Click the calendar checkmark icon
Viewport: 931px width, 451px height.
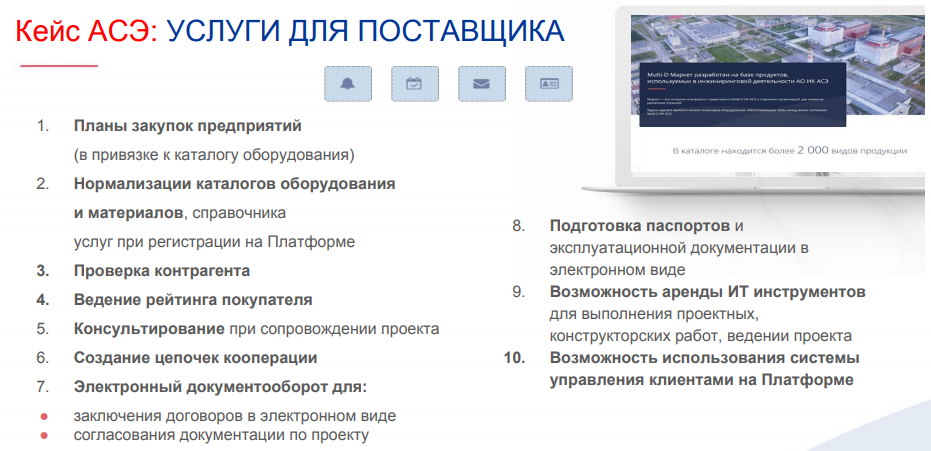(x=414, y=84)
